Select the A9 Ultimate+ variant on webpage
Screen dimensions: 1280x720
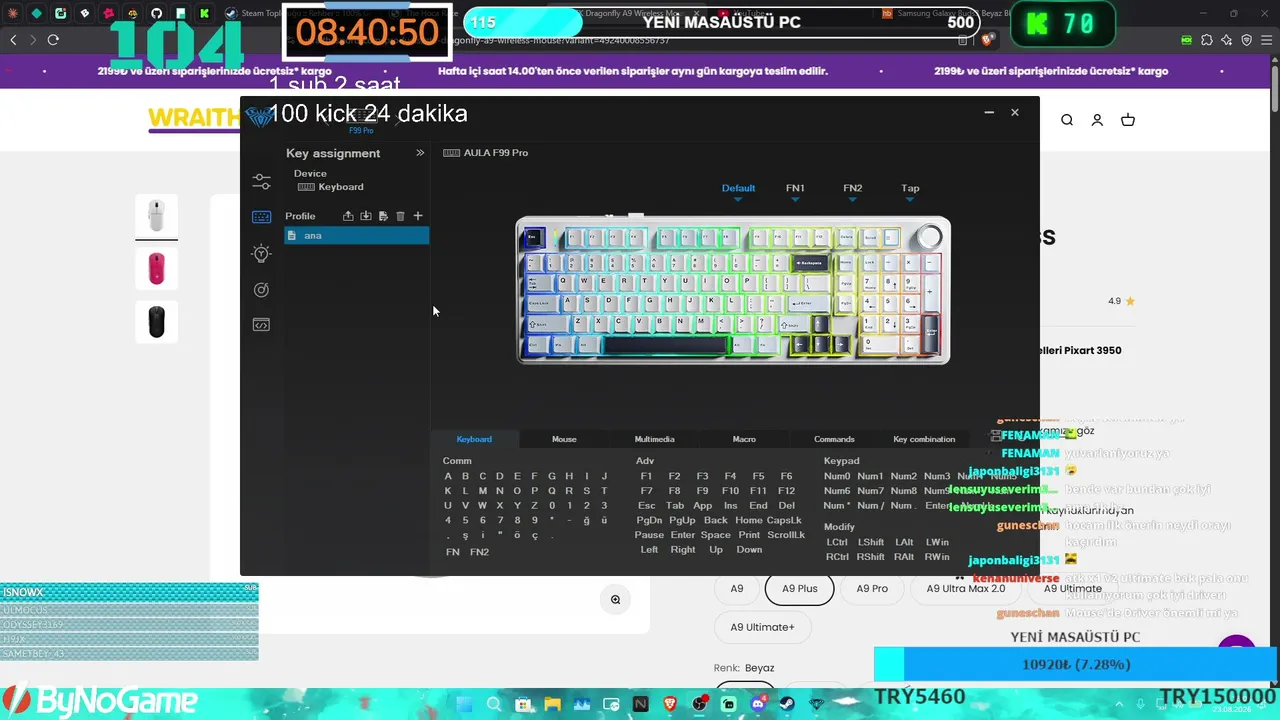click(x=763, y=628)
